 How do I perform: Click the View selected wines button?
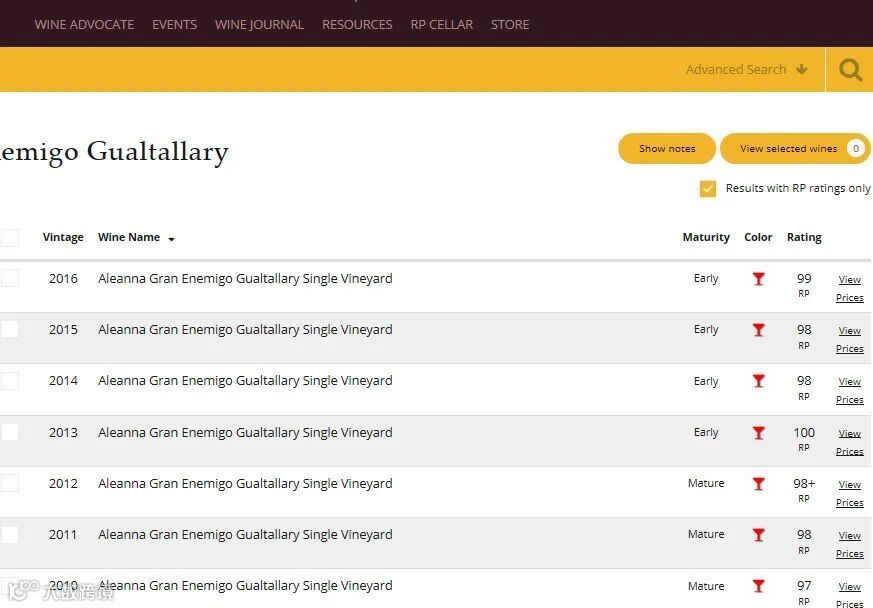pyautogui.click(x=795, y=149)
